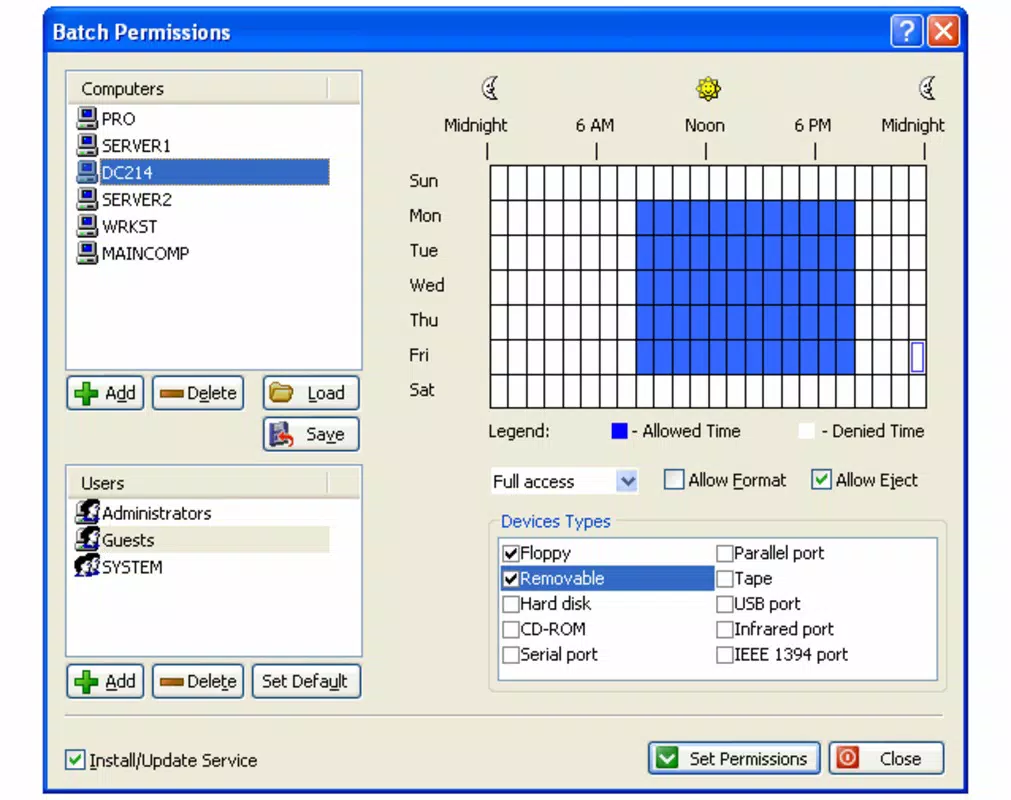Screen dimensions: 1011x800
Task: Click the SERVER1 computer icon
Action: tap(87, 145)
